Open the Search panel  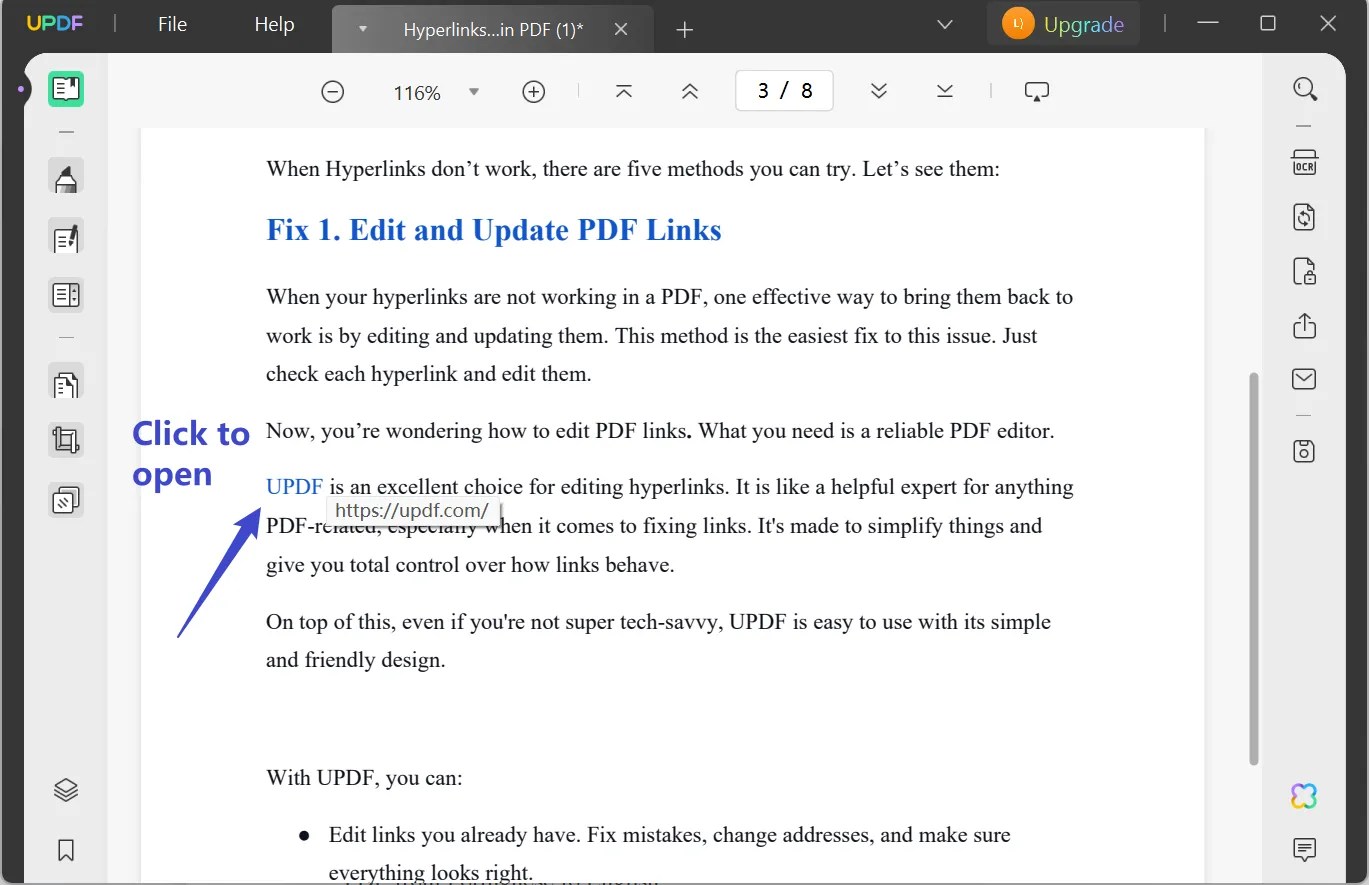1305,89
